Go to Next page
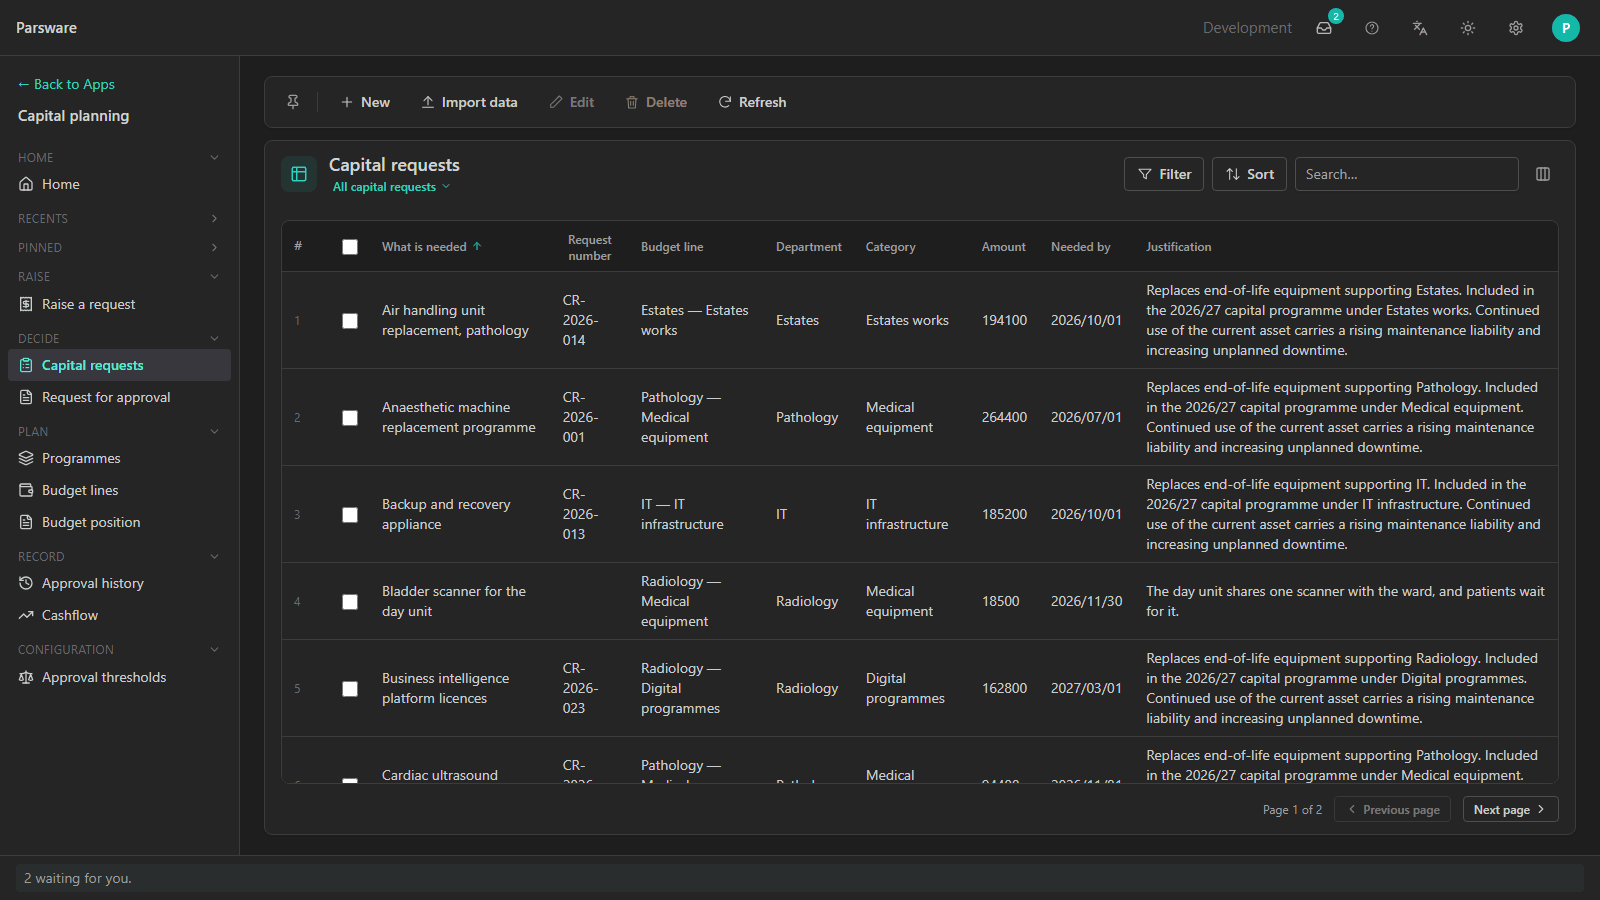This screenshot has width=1600, height=900. pos(1510,809)
